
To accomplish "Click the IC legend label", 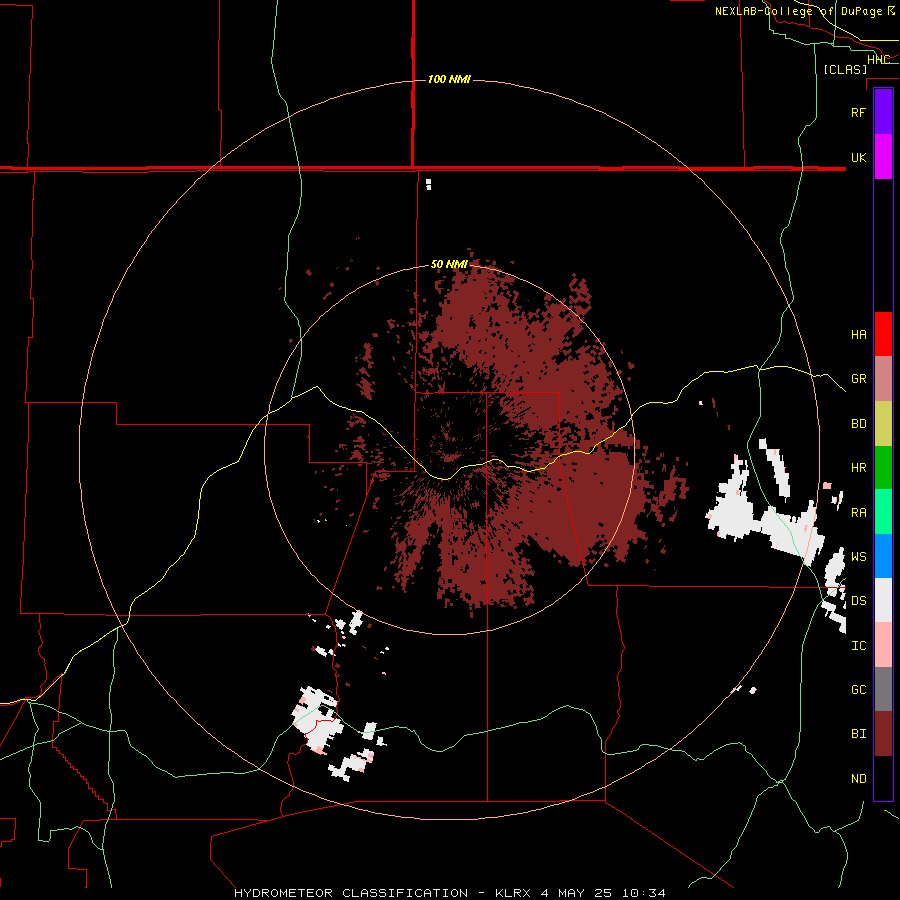I will coord(858,645).
